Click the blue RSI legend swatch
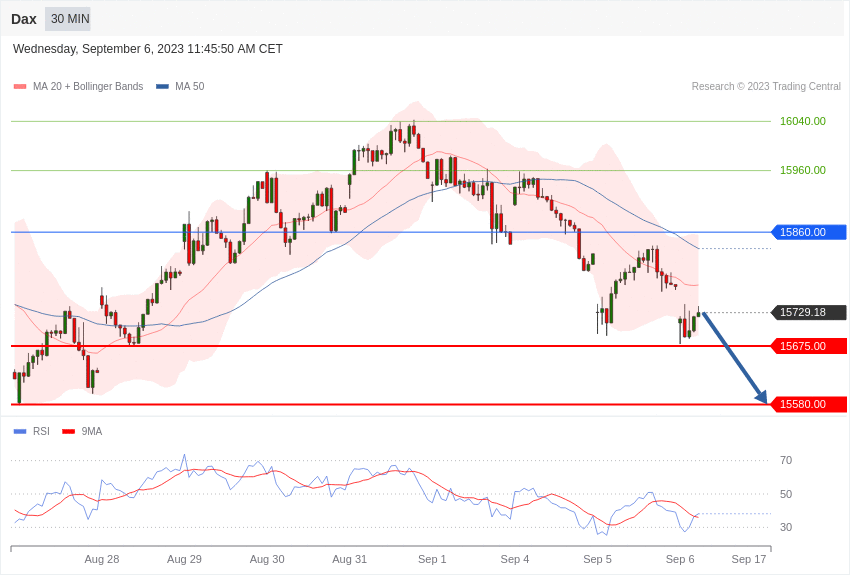Image resolution: width=850 pixels, height=576 pixels. pyautogui.click(x=20, y=432)
